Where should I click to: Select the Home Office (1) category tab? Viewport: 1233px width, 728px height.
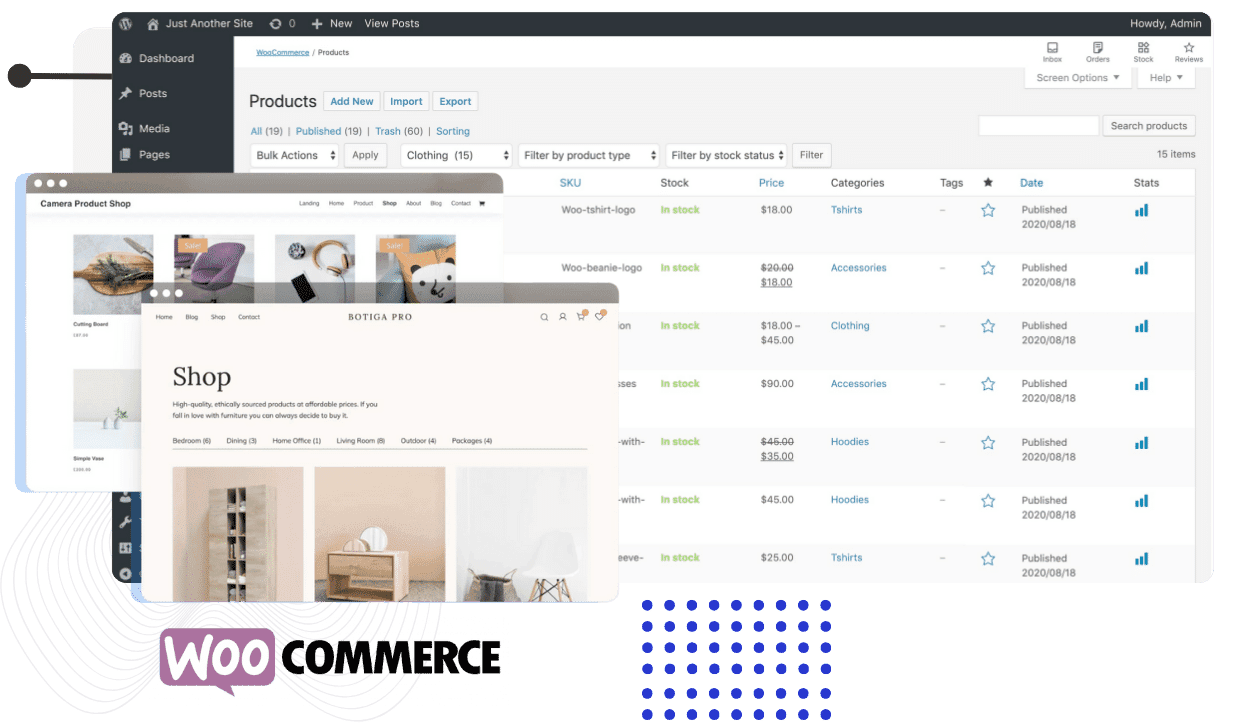coord(297,441)
